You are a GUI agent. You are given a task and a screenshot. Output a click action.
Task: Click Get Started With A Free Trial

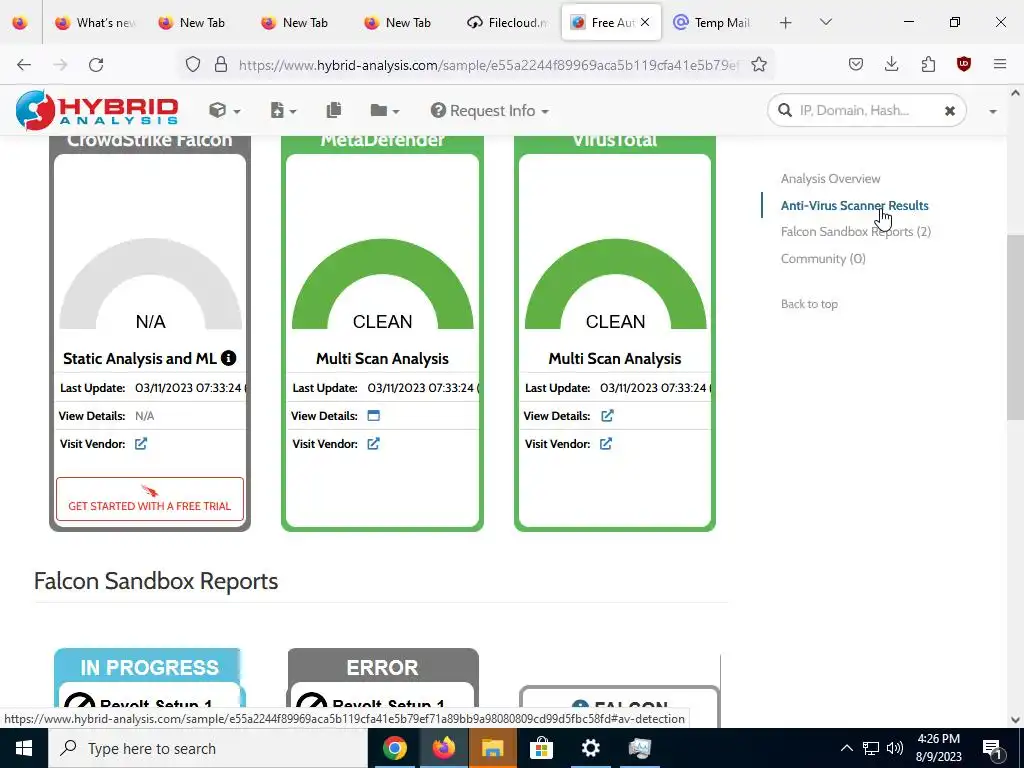[150, 499]
